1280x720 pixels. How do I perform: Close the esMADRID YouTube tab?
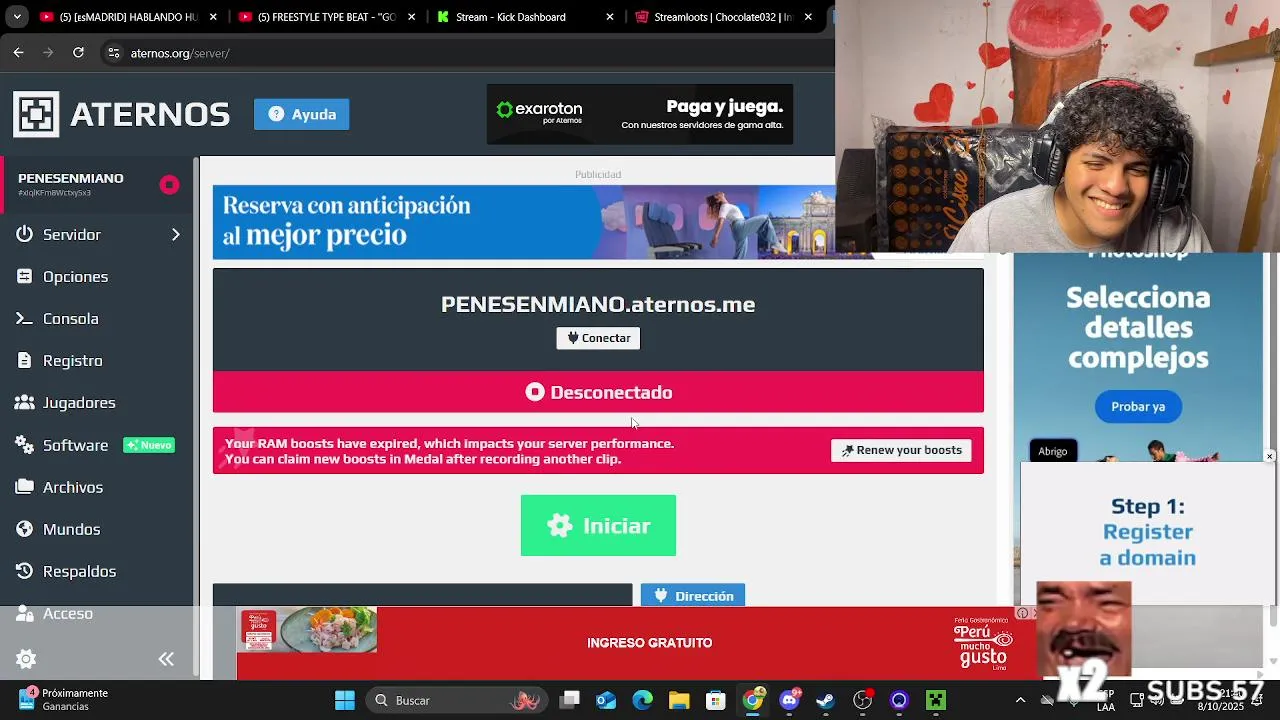pyautogui.click(x=212, y=17)
